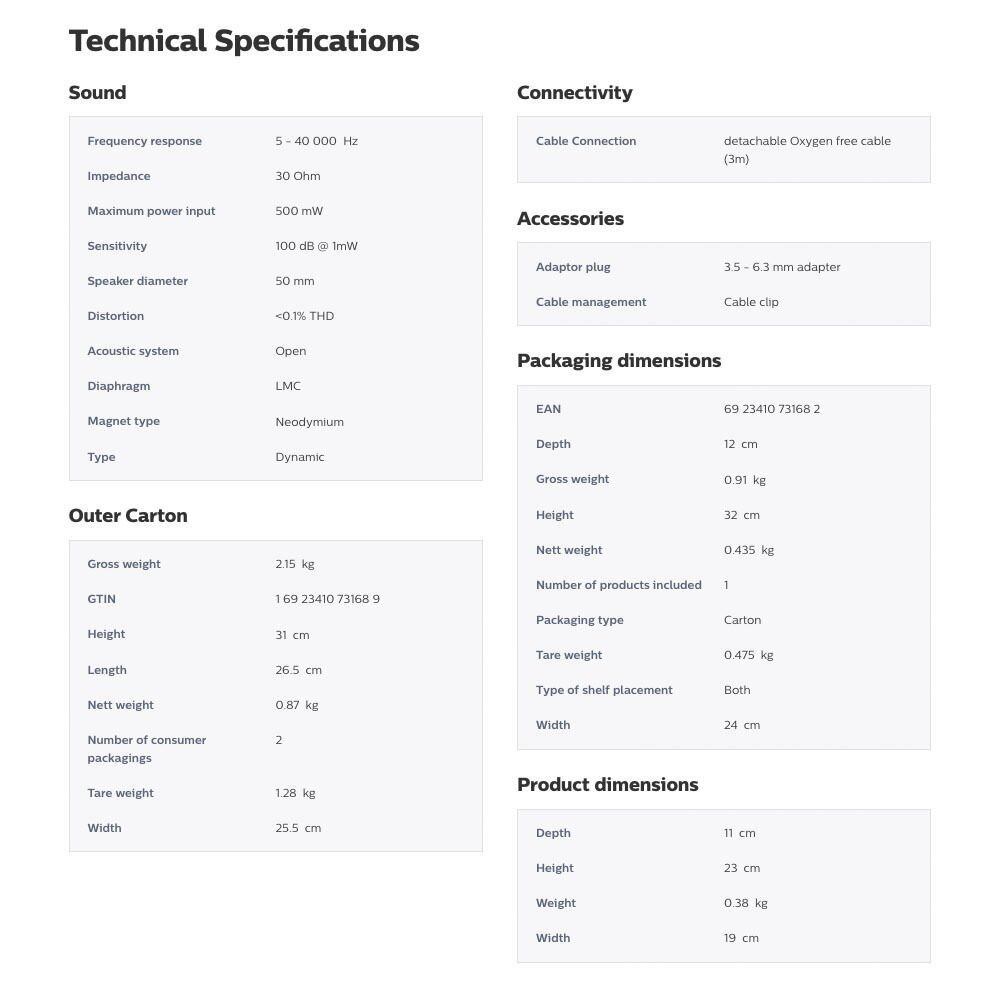Select the 3.5 - 6.3 mm adapter value
Screen dimensions: 1000x1000
click(782, 267)
